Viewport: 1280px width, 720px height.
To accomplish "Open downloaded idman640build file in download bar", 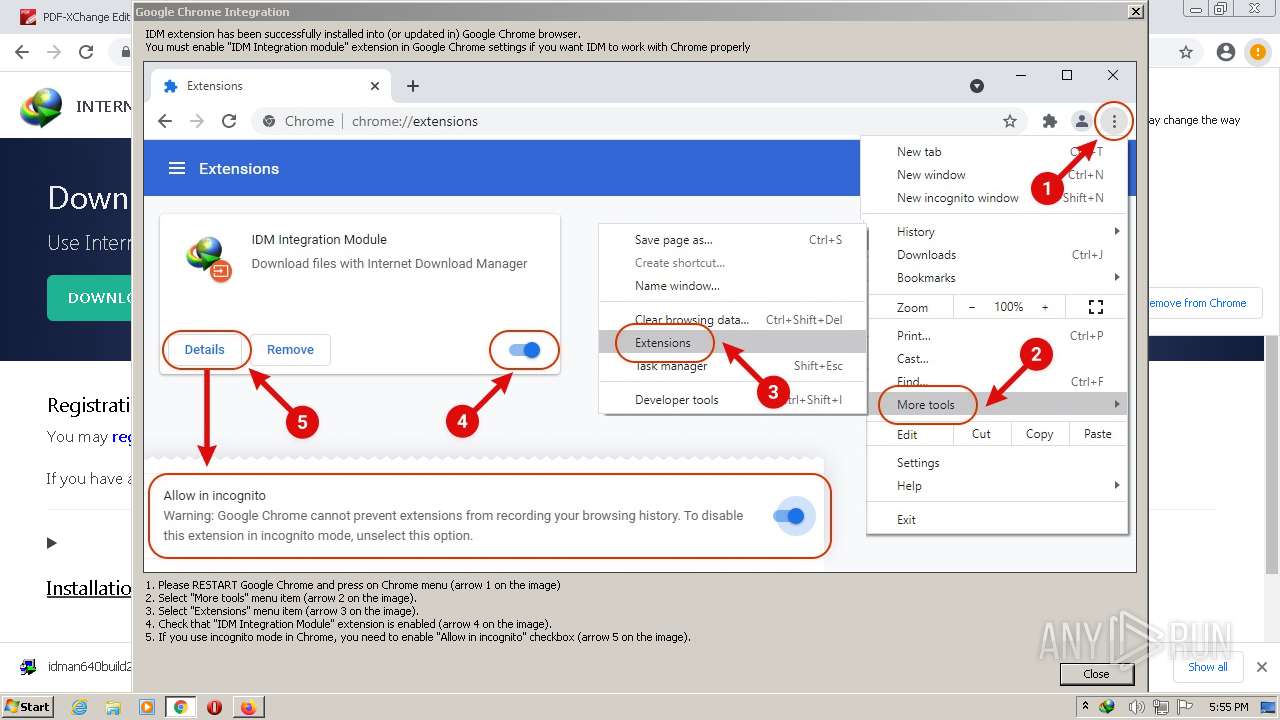I will pyautogui.click(x=76, y=667).
